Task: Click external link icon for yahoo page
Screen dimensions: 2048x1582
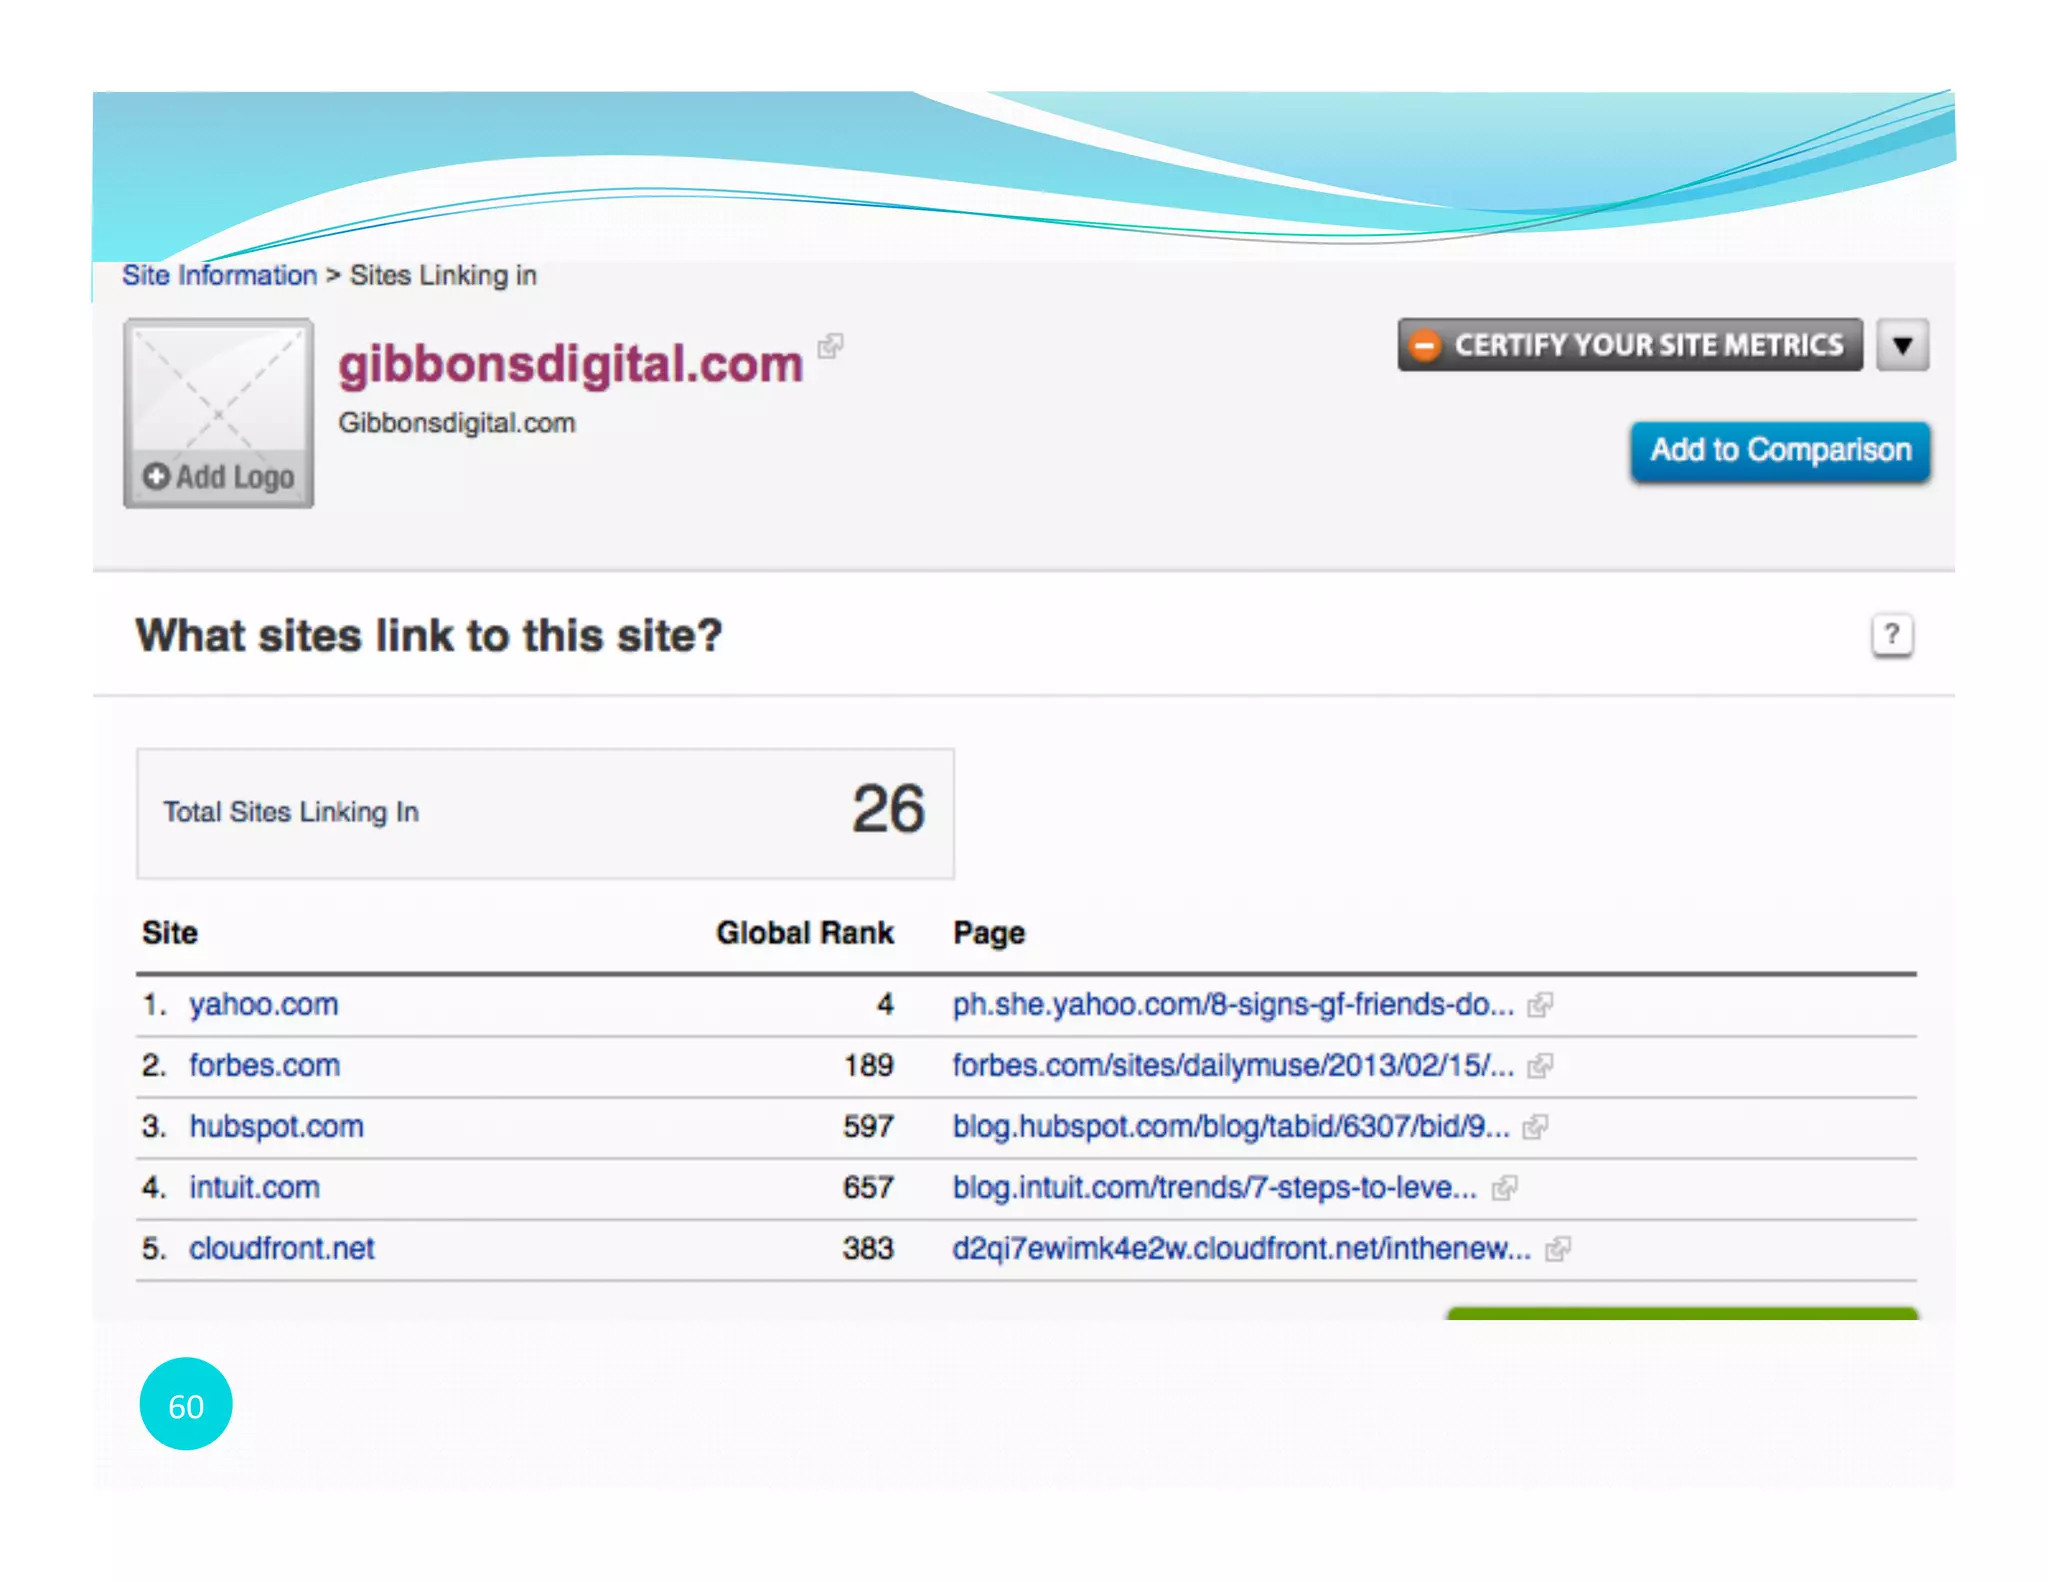Action: click(x=1540, y=1004)
